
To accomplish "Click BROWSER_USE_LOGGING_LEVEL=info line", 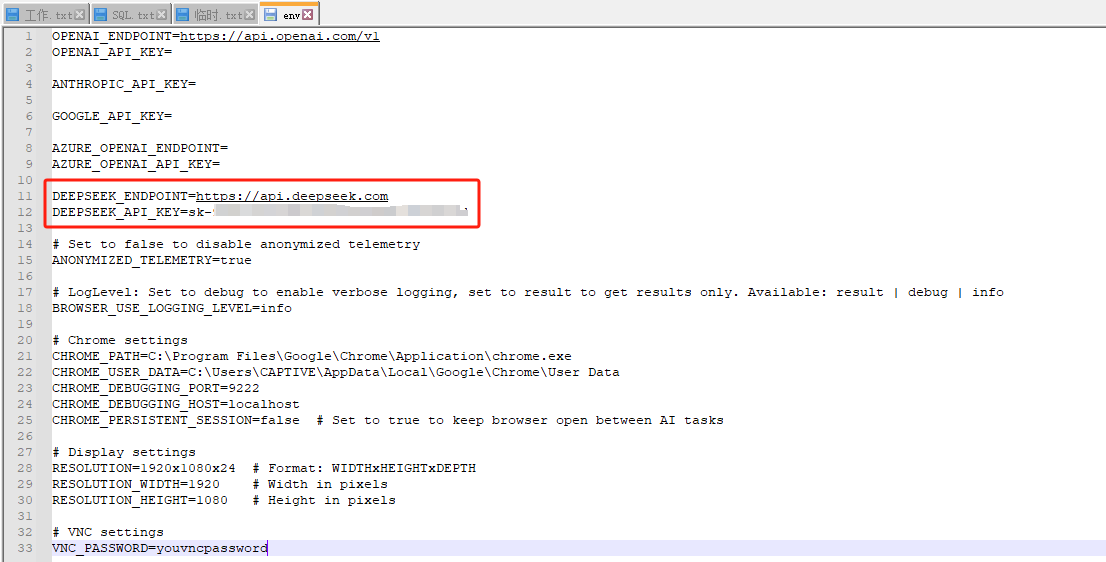I will (172, 308).
